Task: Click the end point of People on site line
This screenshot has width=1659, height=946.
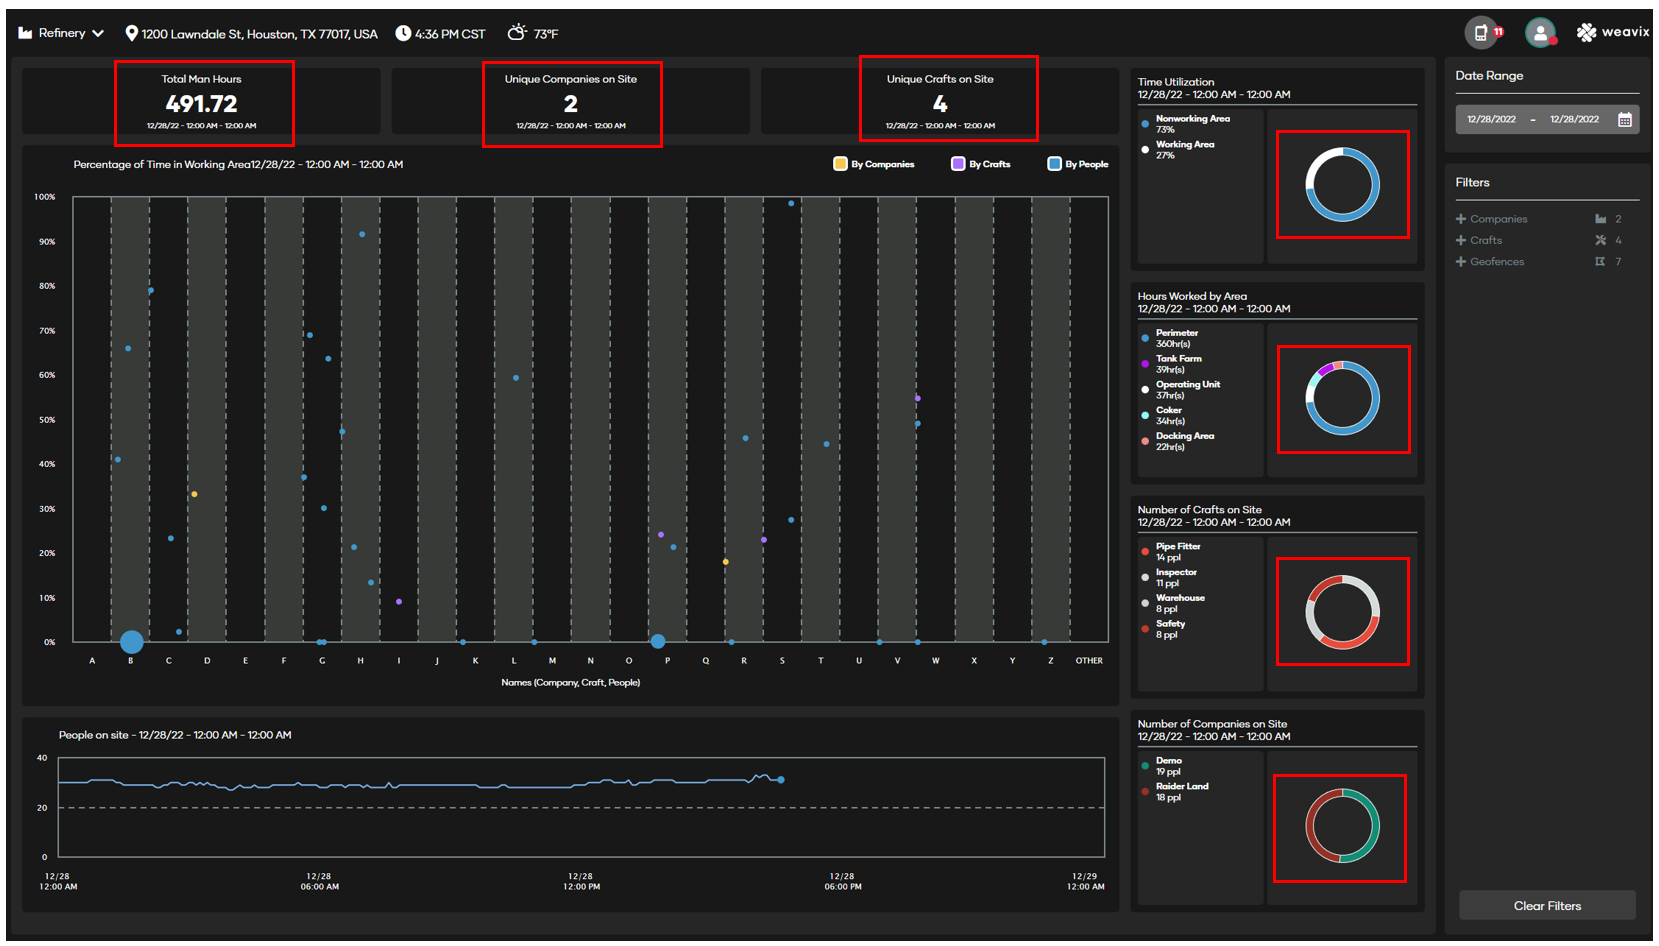Action: [781, 780]
